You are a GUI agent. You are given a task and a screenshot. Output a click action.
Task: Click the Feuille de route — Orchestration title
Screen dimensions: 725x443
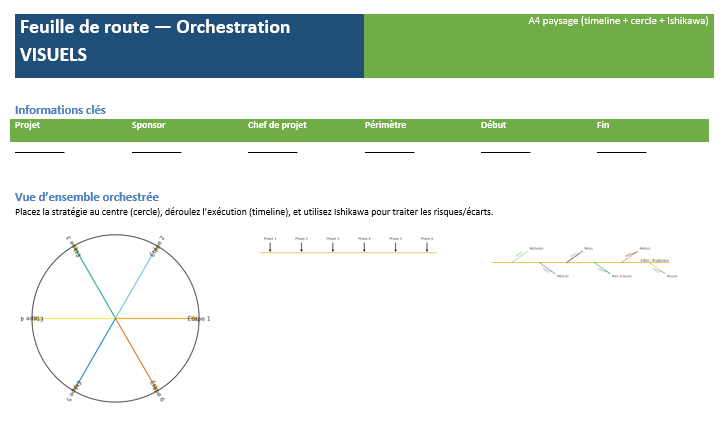point(155,27)
